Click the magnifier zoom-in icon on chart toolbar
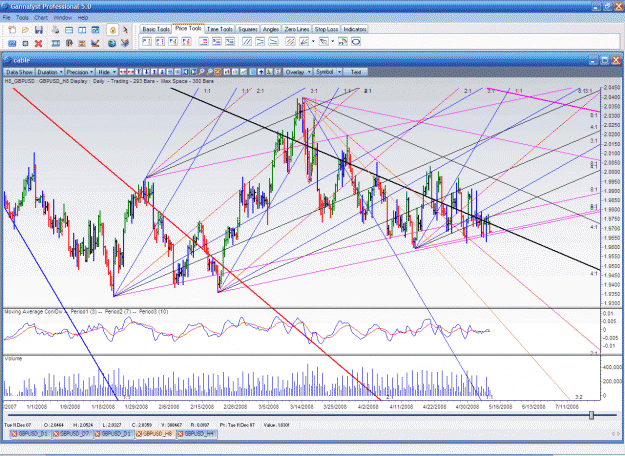 (202, 72)
